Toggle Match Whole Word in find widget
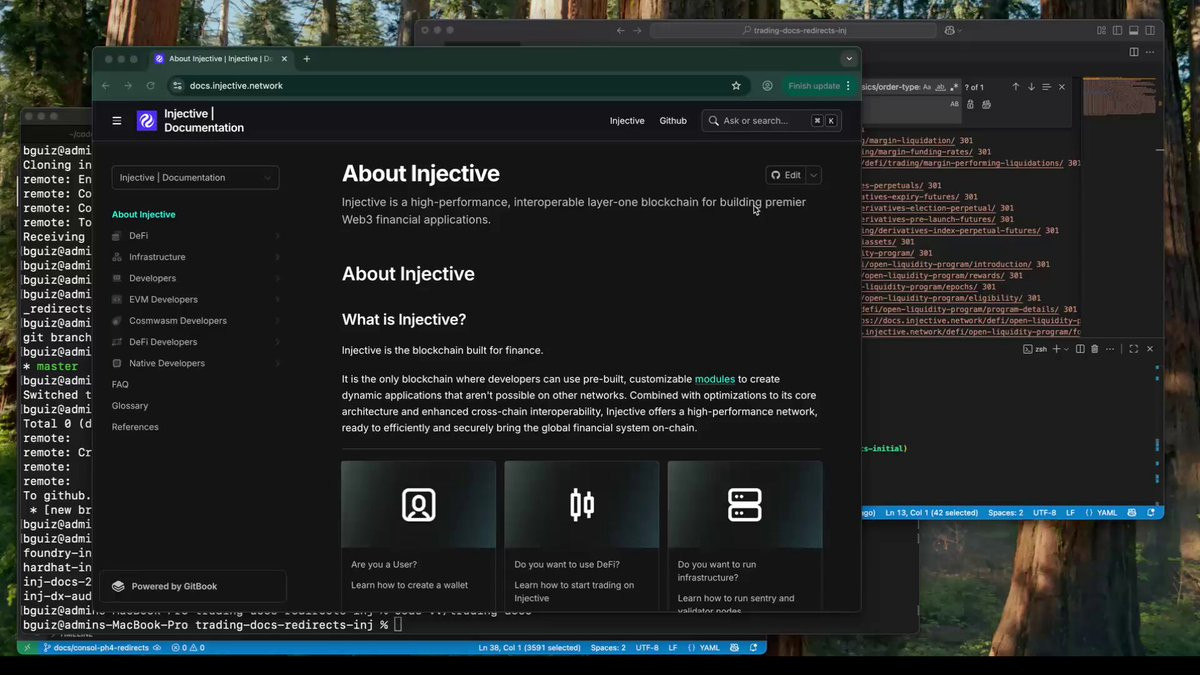The width and height of the screenshot is (1200, 675). pos(941,87)
